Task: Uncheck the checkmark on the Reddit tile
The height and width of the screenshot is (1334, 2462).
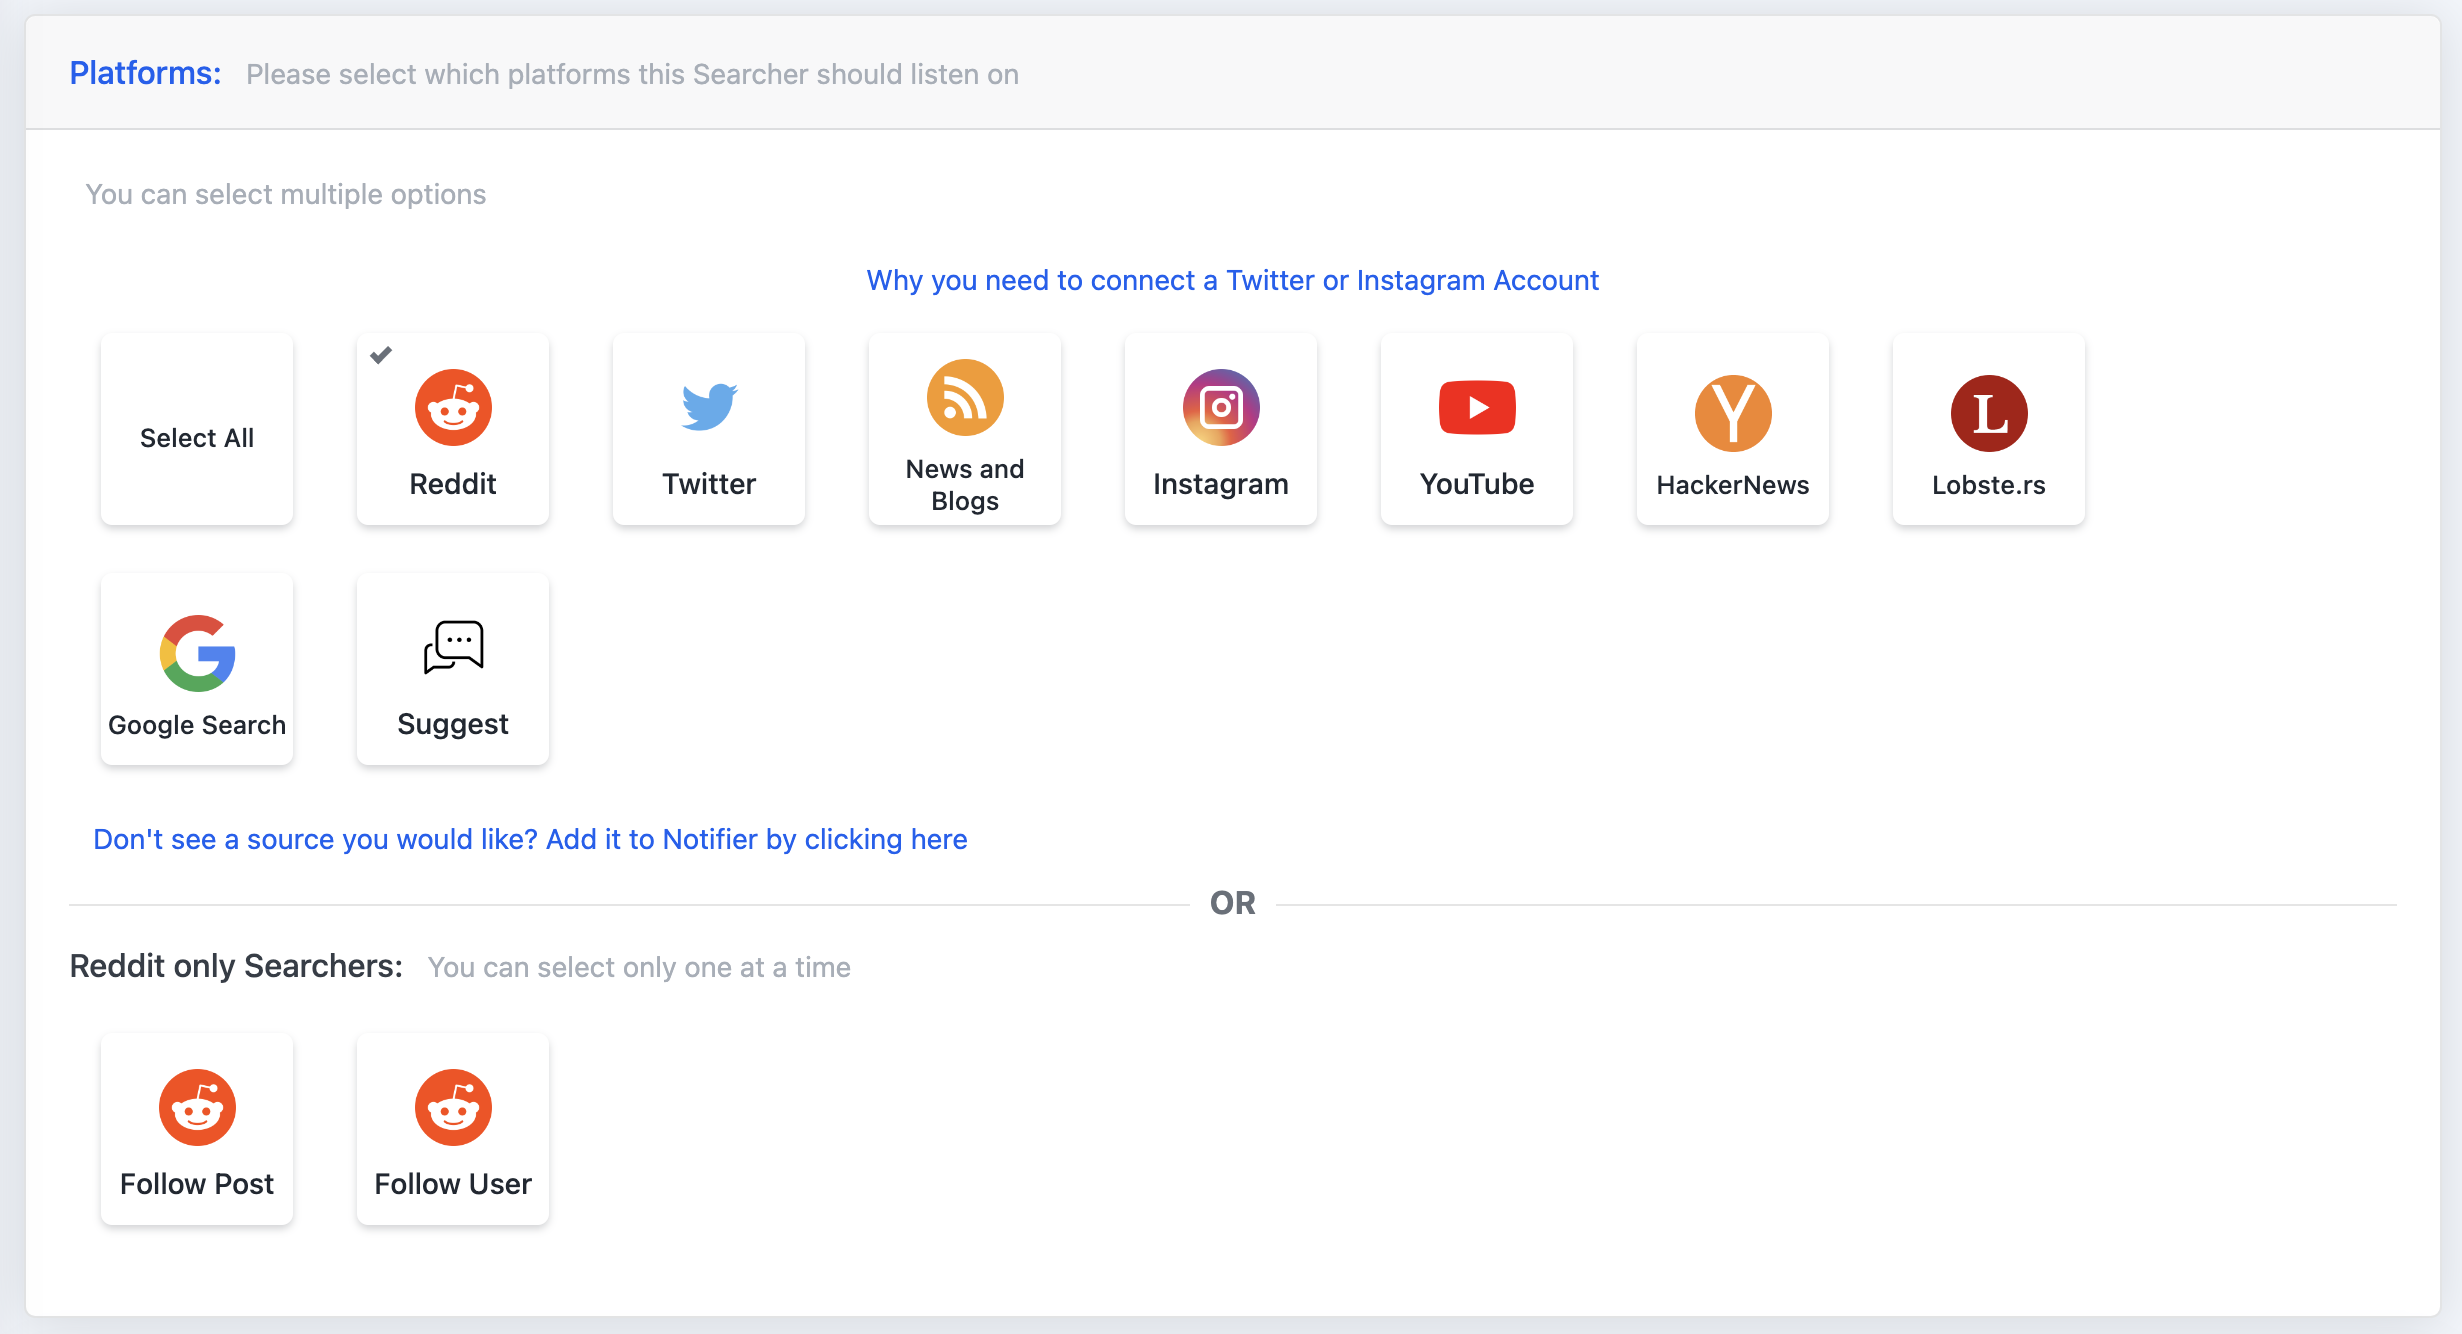Action: tap(380, 355)
